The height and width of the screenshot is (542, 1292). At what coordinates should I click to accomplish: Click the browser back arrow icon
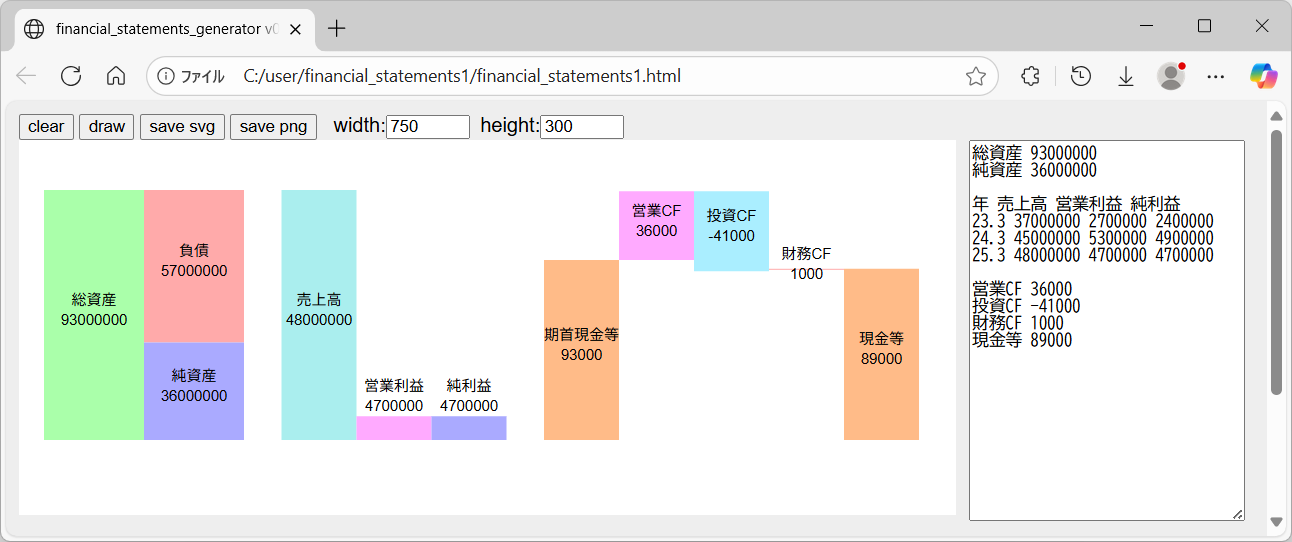(x=26, y=76)
